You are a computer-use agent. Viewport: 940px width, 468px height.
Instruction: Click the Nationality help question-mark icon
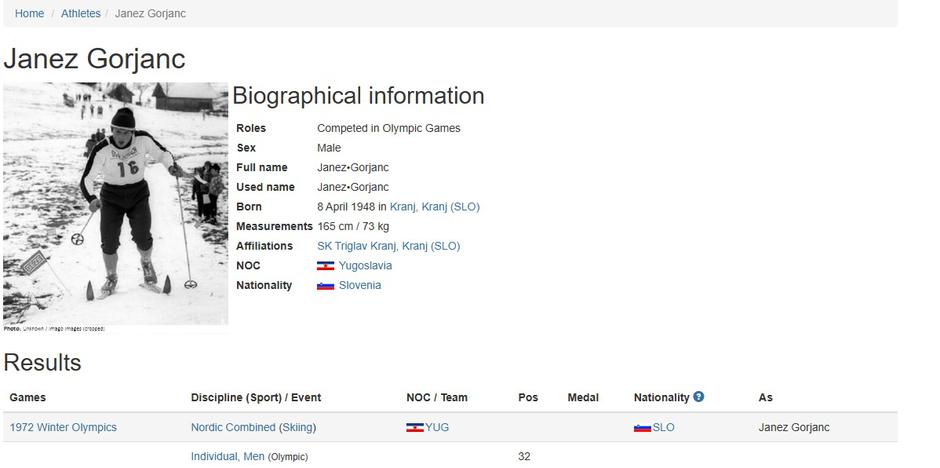[698, 396]
